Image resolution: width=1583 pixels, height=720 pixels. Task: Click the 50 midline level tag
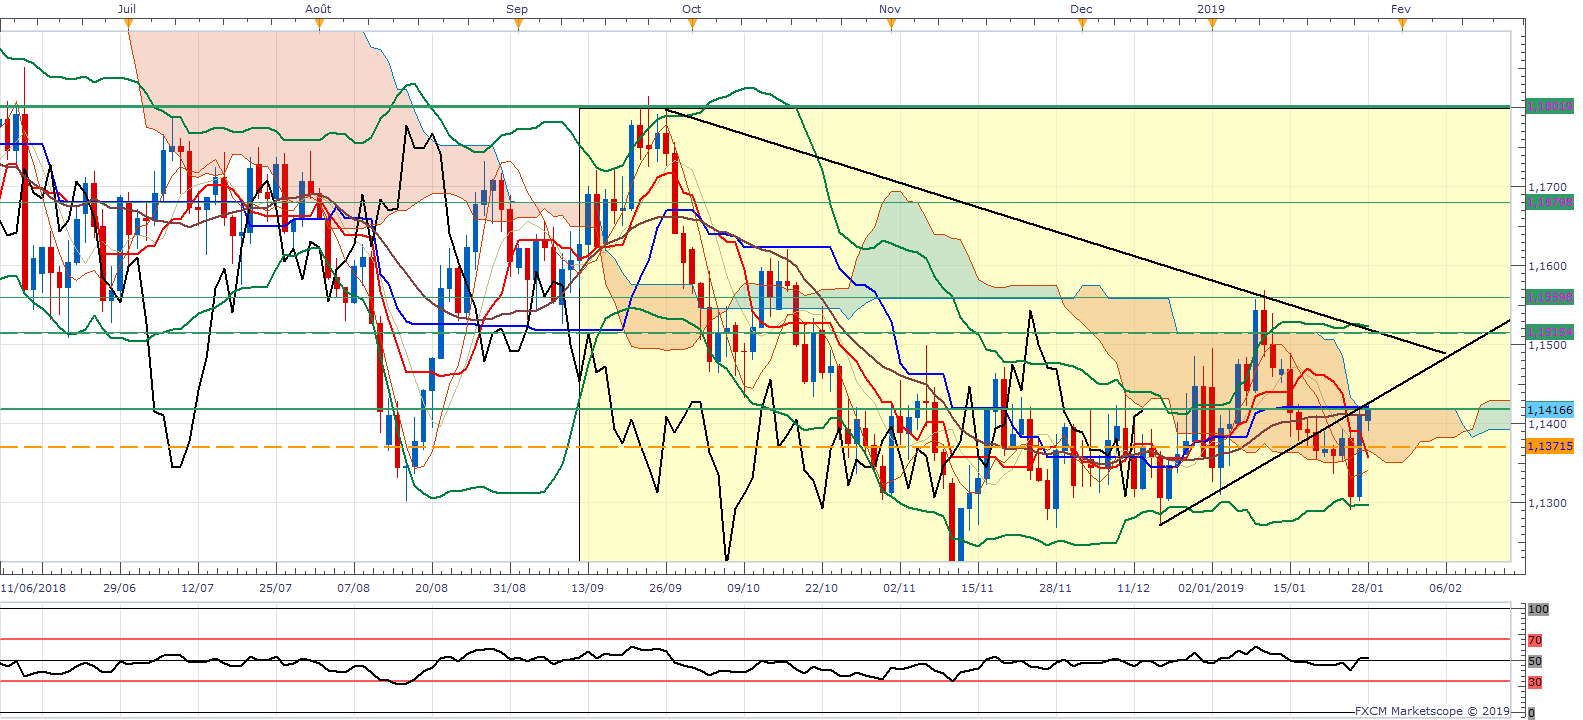[x=1535, y=661]
